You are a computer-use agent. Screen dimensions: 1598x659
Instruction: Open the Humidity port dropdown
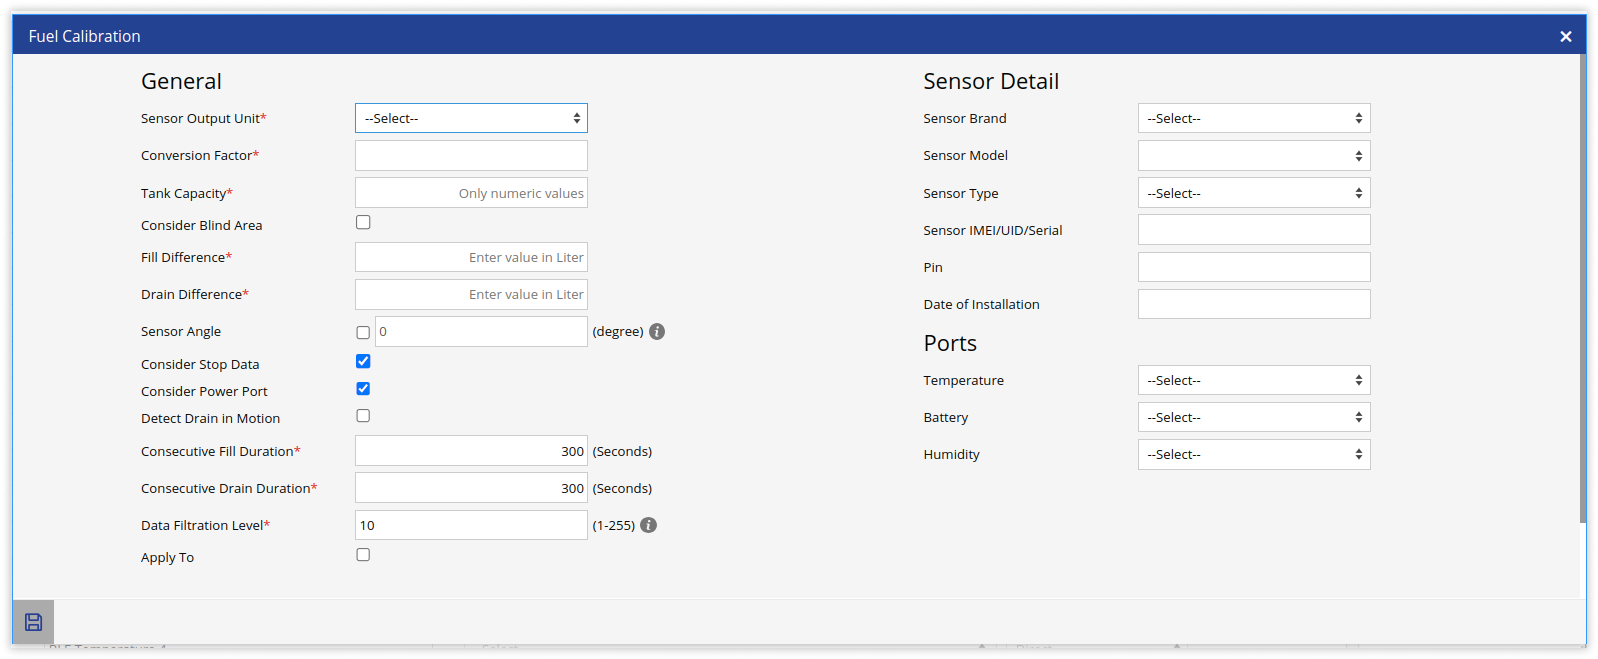tap(1253, 455)
